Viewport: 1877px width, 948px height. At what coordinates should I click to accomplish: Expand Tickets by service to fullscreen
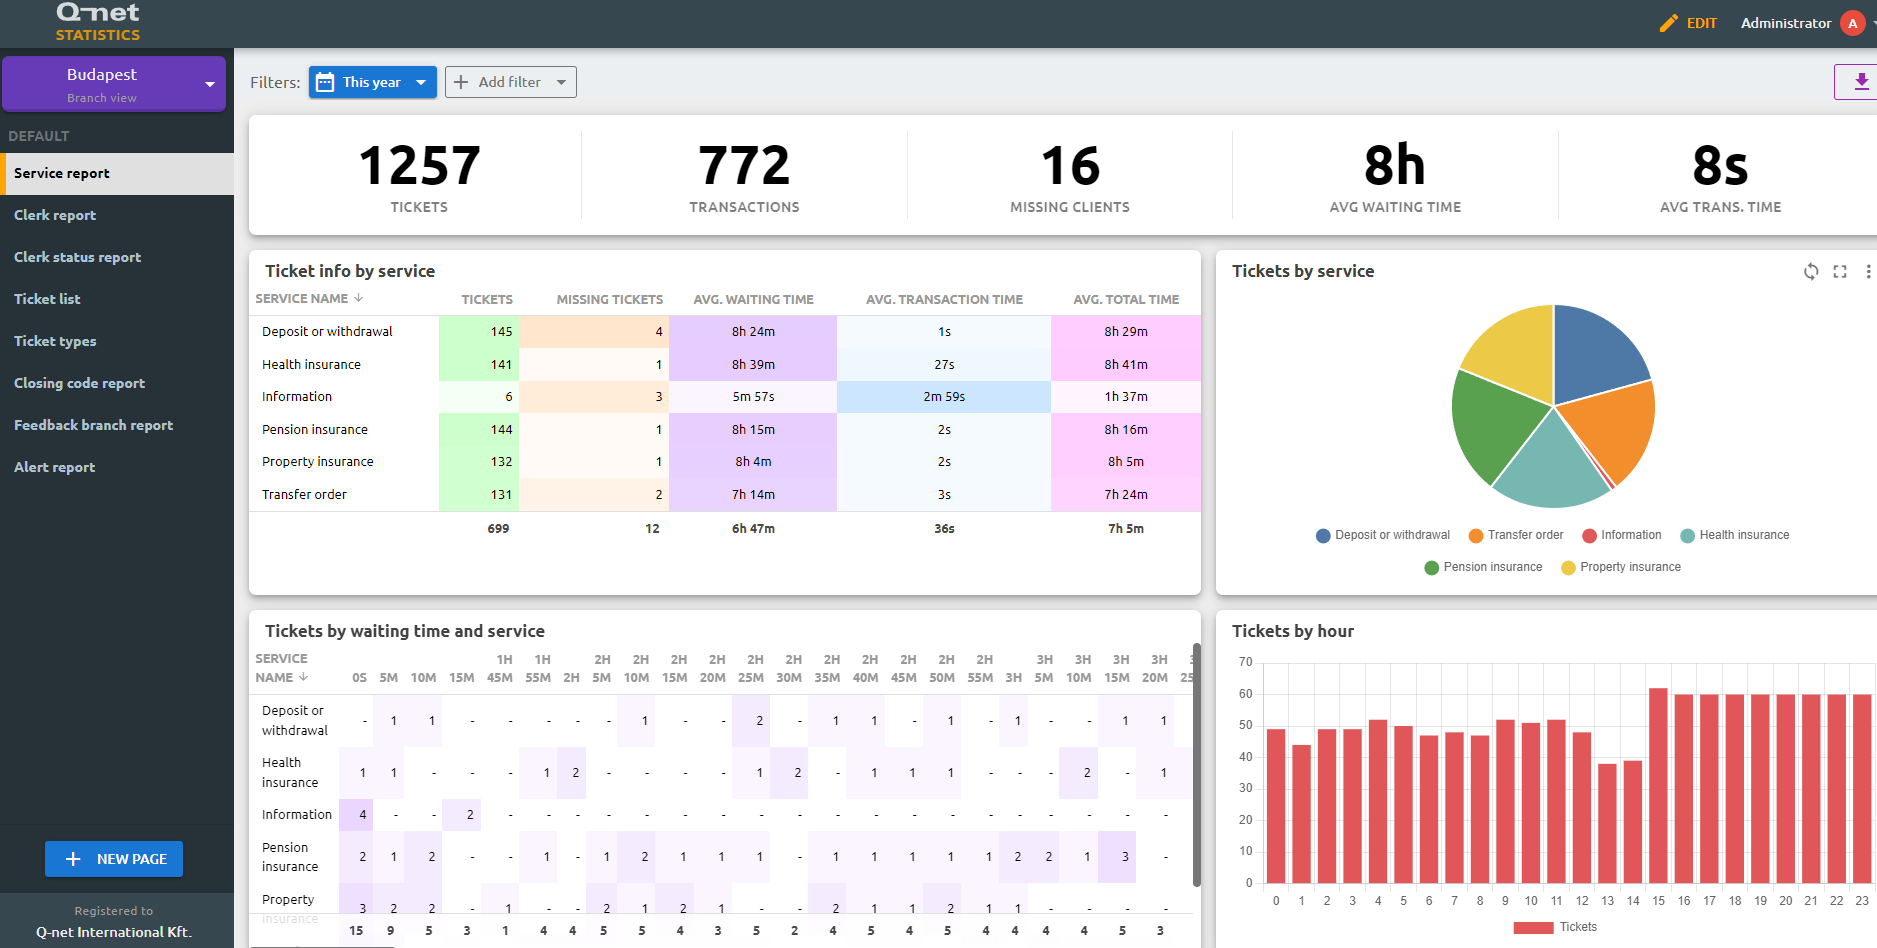(1840, 271)
